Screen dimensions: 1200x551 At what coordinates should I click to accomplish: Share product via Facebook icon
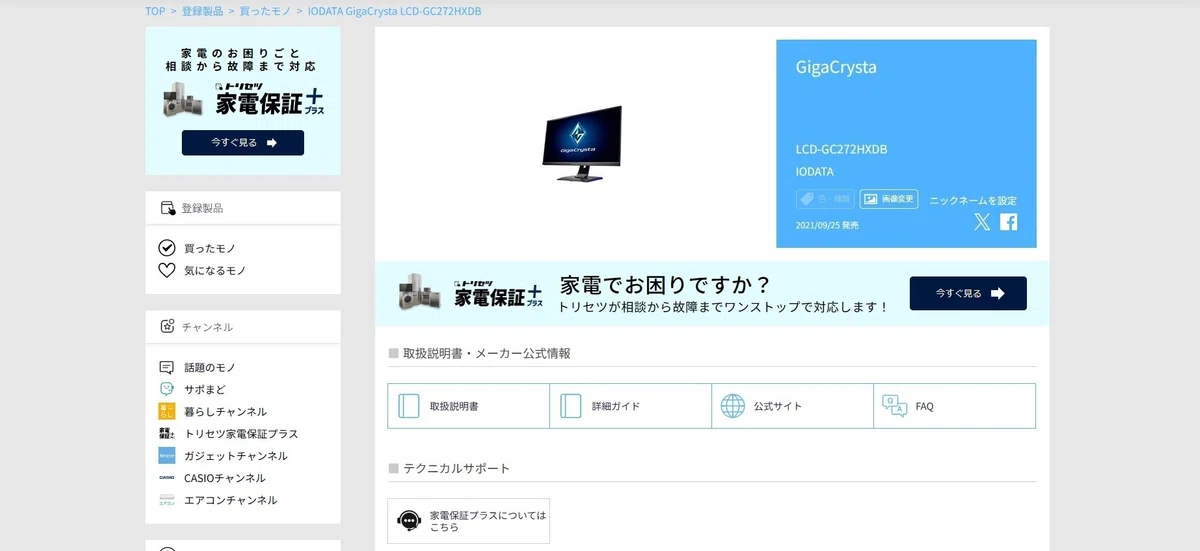(1008, 222)
